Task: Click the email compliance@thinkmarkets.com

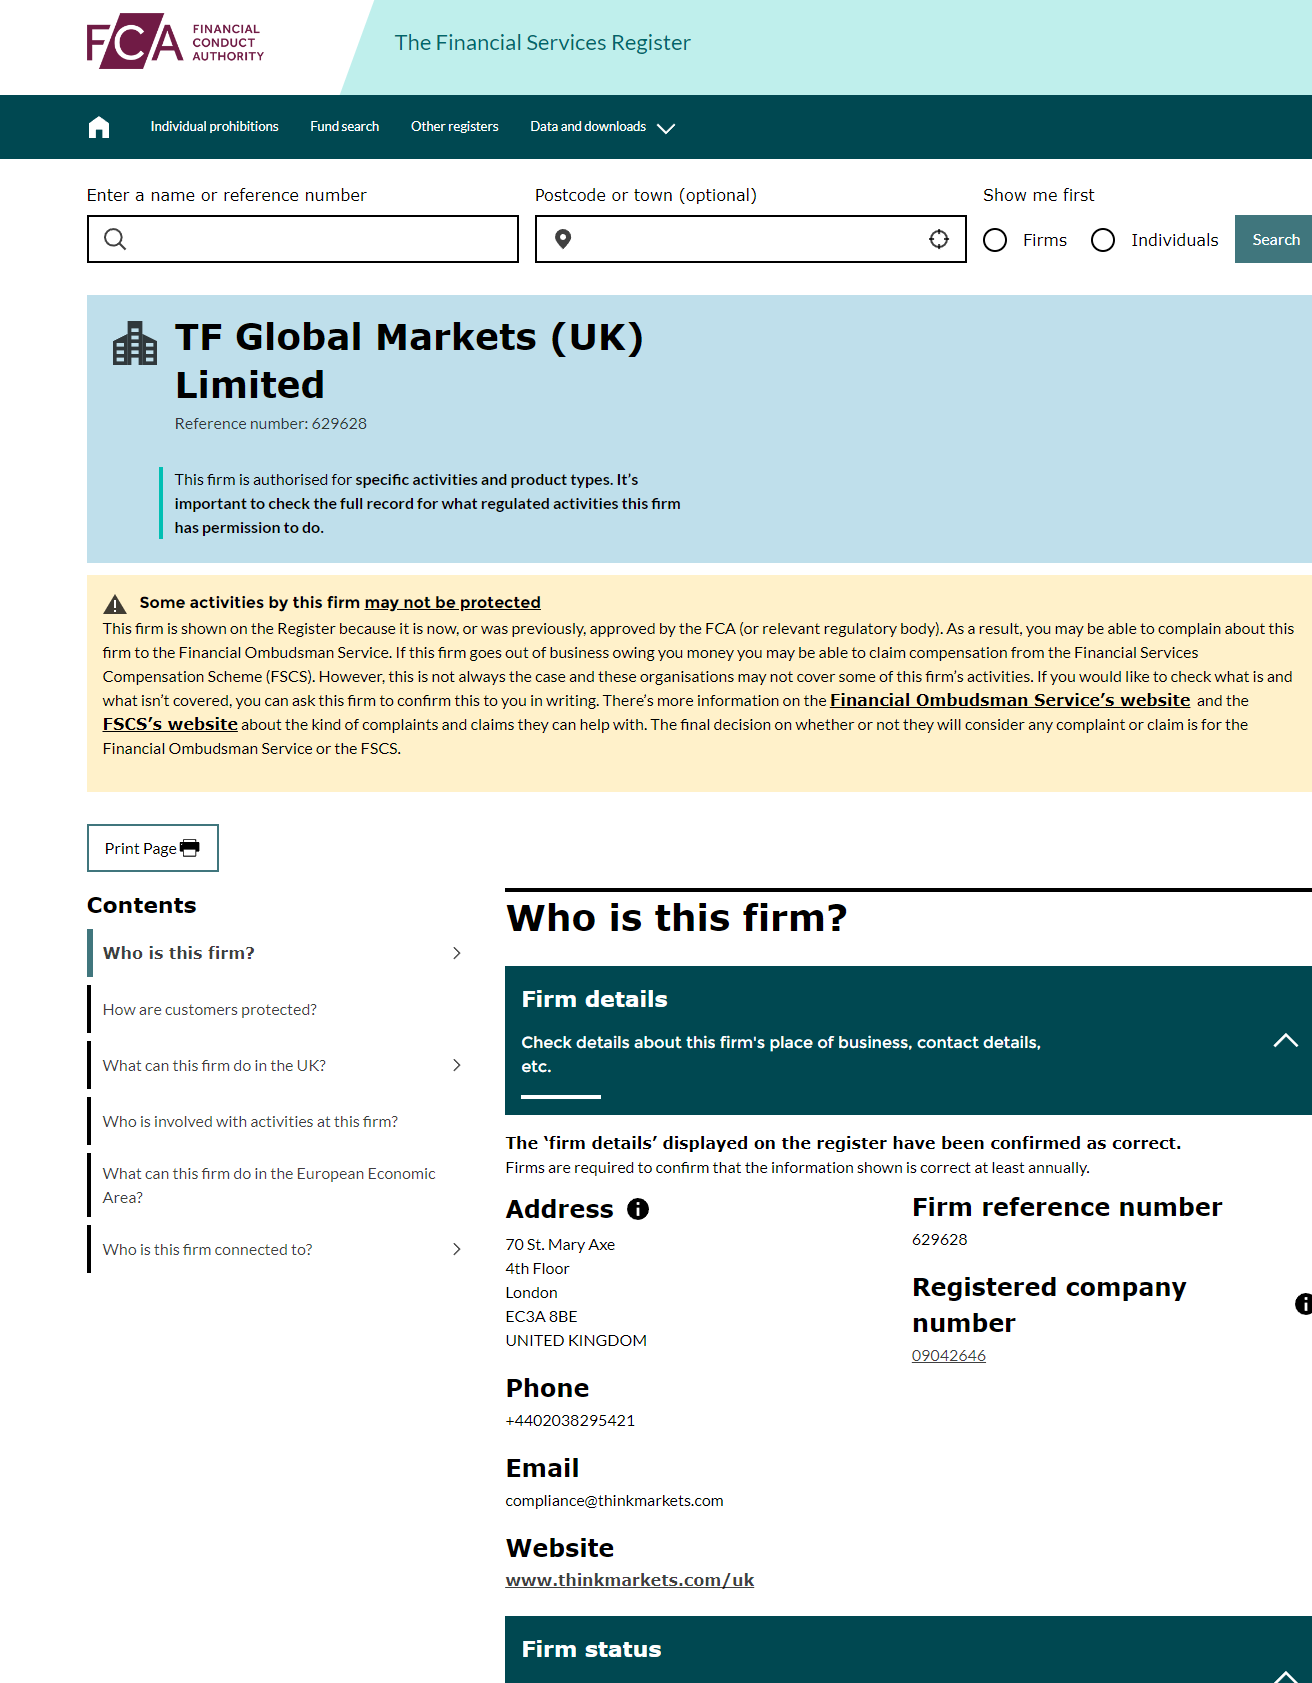Action: pos(615,1500)
